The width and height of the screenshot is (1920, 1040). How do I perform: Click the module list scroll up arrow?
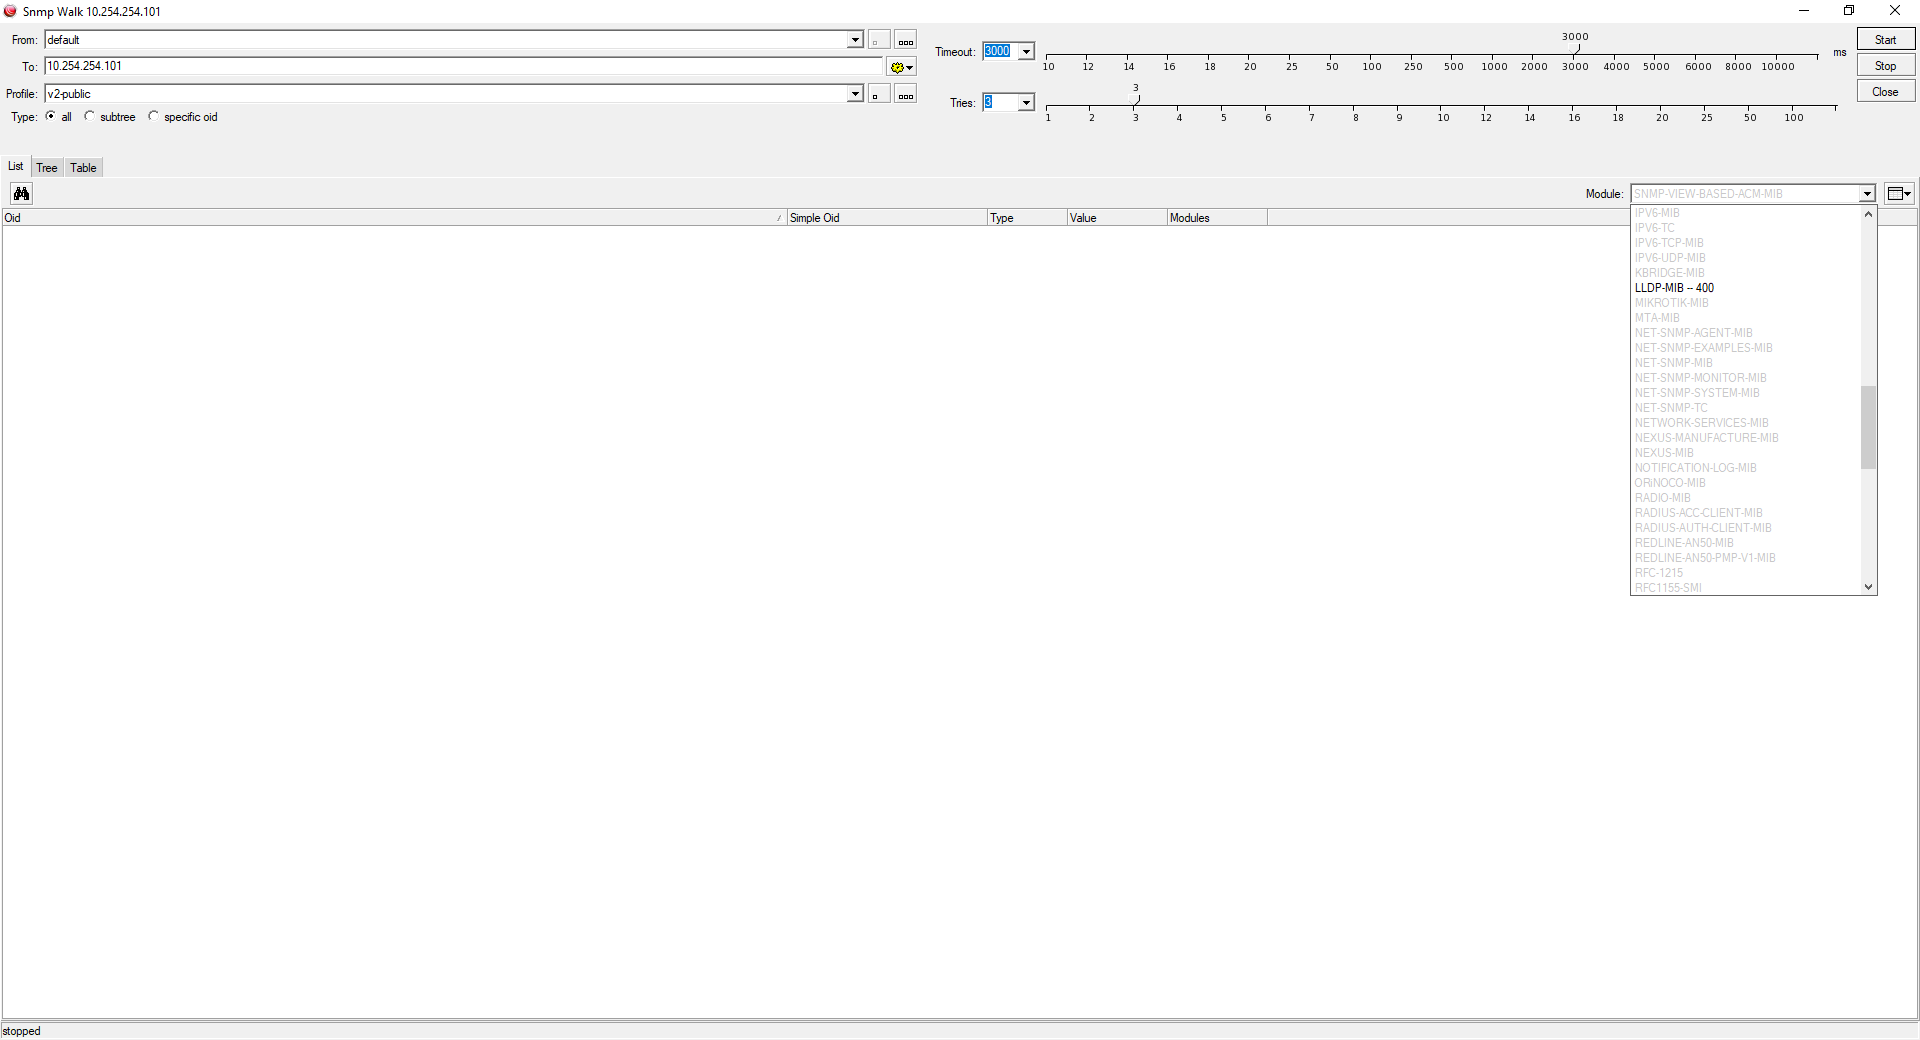tap(1868, 214)
